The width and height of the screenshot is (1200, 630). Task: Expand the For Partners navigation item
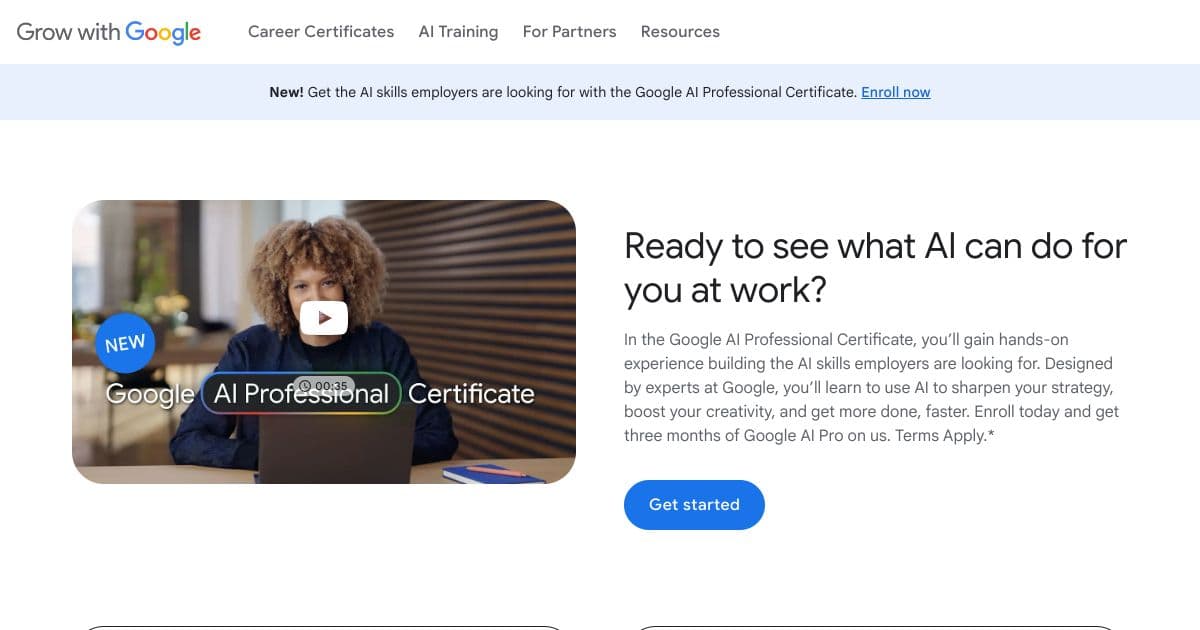(569, 32)
